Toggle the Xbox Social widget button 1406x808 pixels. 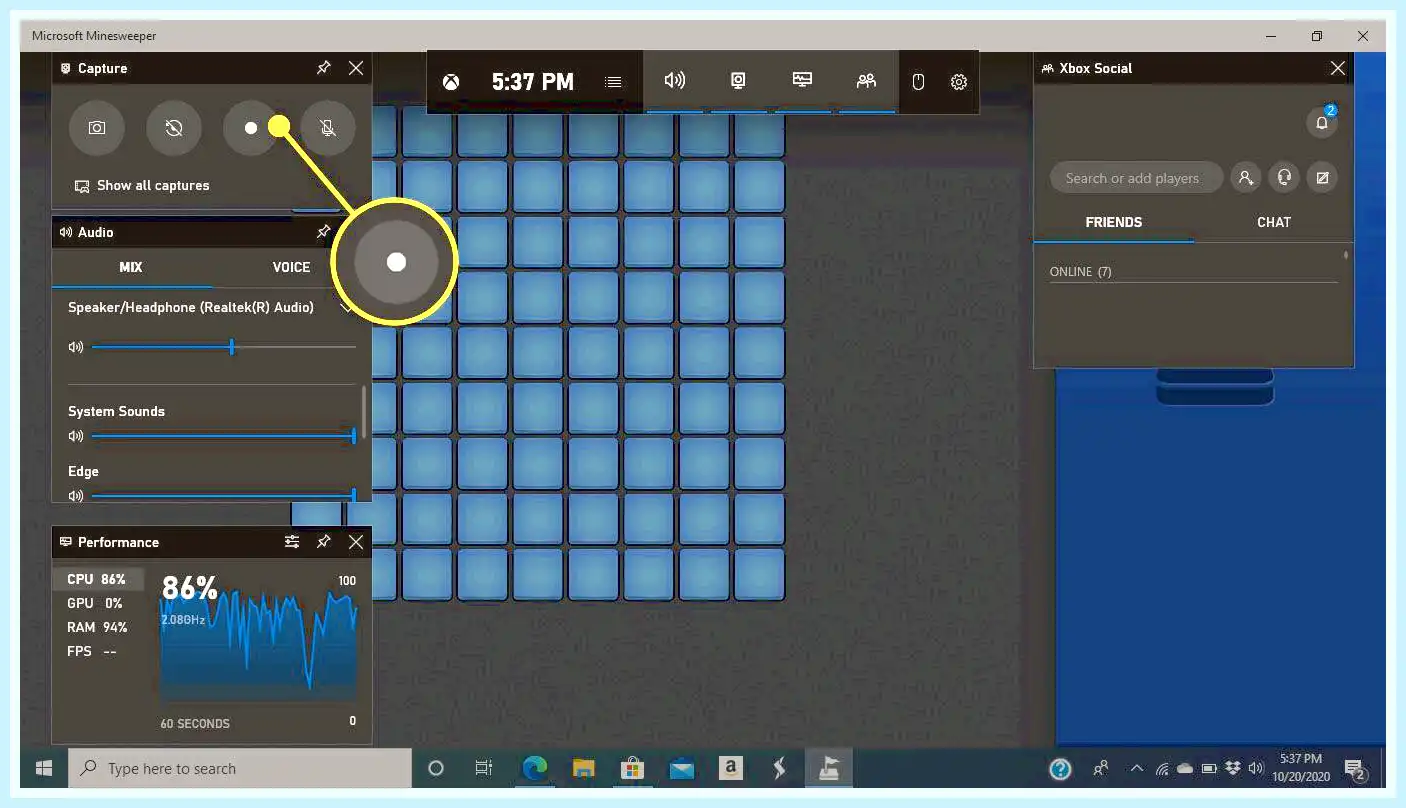[x=866, y=81]
